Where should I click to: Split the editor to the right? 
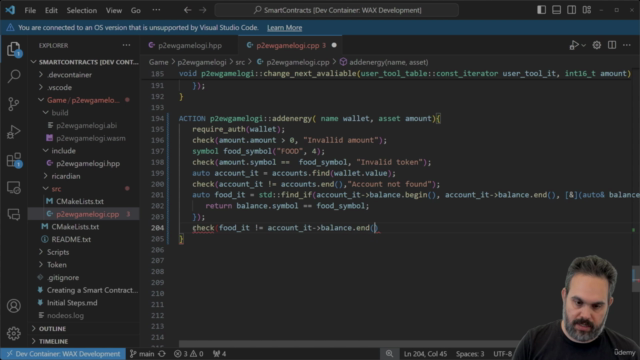point(612,45)
